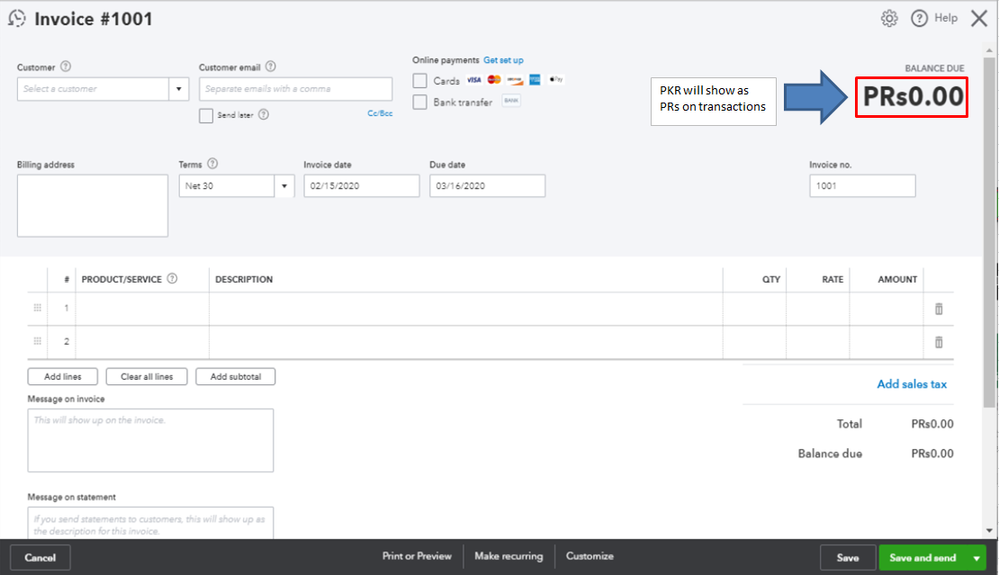
Task: Show the Terms help tooltip
Action: pyautogui.click(x=213, y=164)
